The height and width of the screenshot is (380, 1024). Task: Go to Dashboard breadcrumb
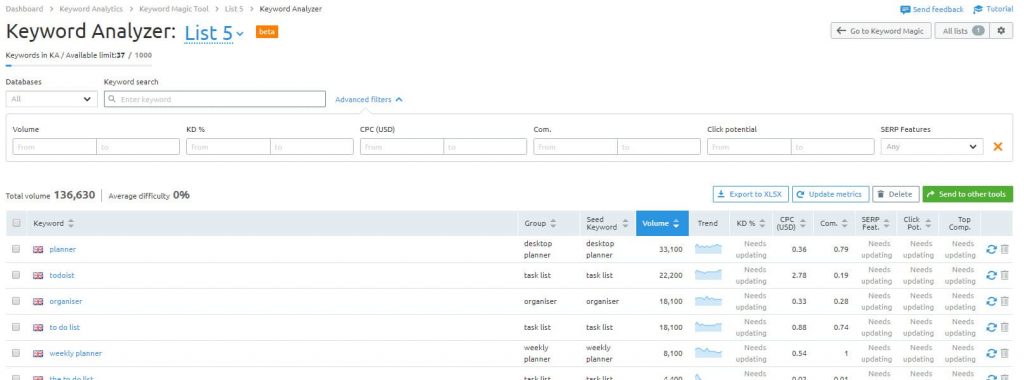pos(24,9)
